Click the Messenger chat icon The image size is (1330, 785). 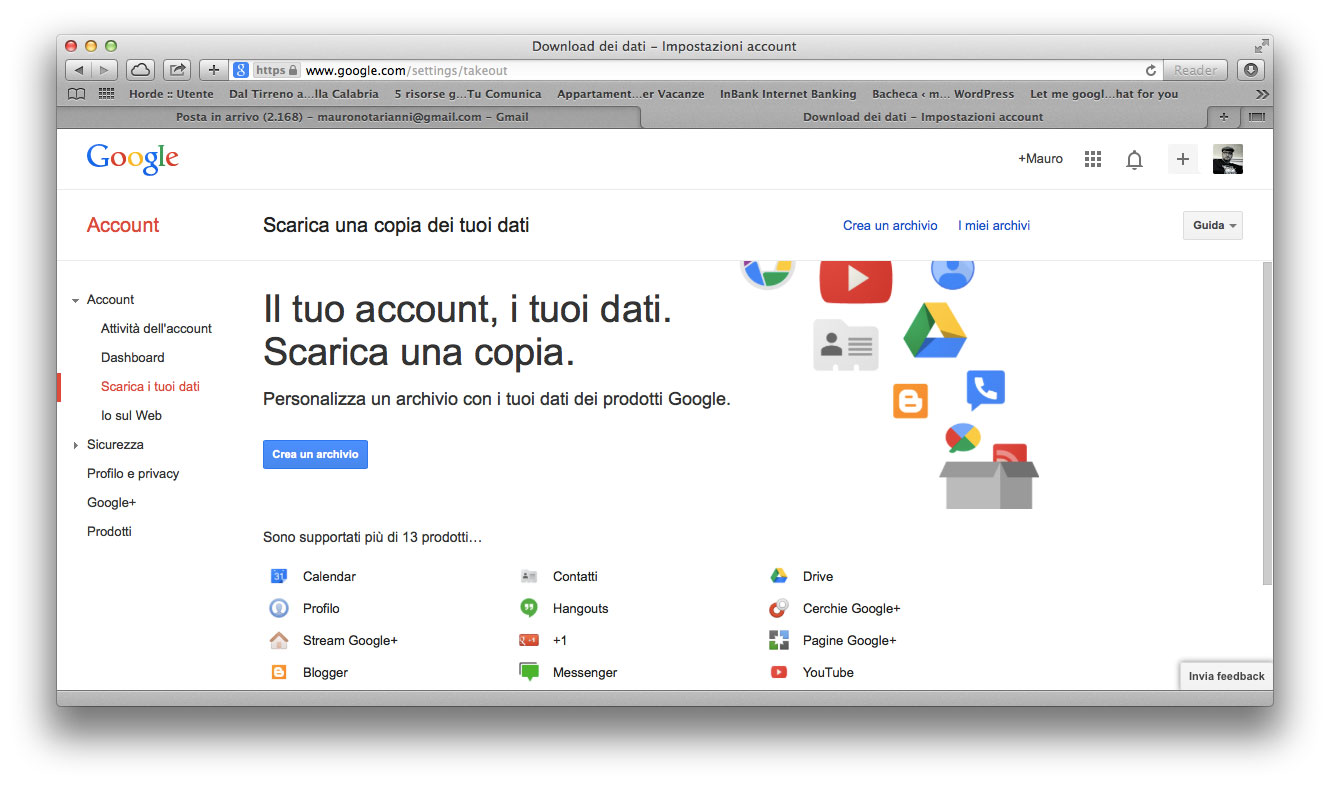click(529, 672)
